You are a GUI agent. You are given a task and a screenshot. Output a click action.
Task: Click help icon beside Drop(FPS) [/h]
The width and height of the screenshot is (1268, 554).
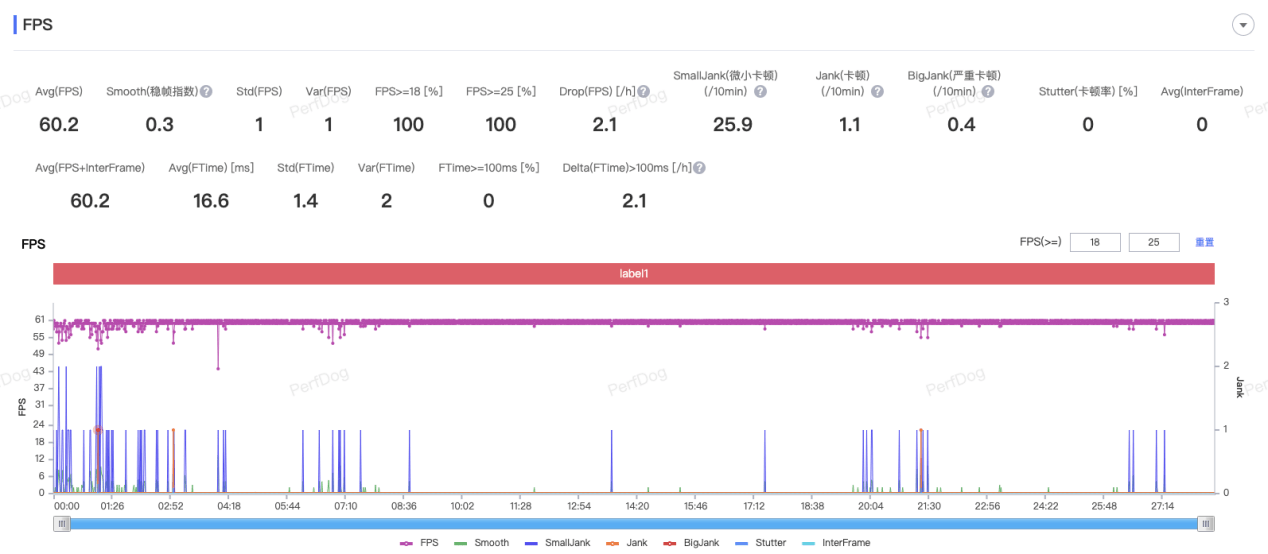(x=644, y=91)
